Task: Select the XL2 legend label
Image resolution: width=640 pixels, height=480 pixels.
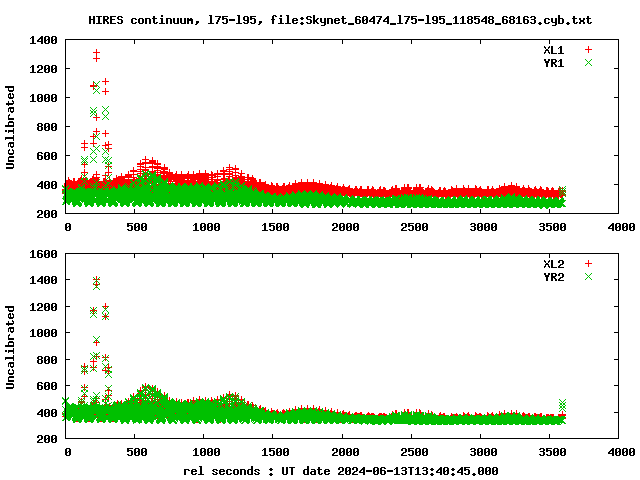Action: (553, 264)
